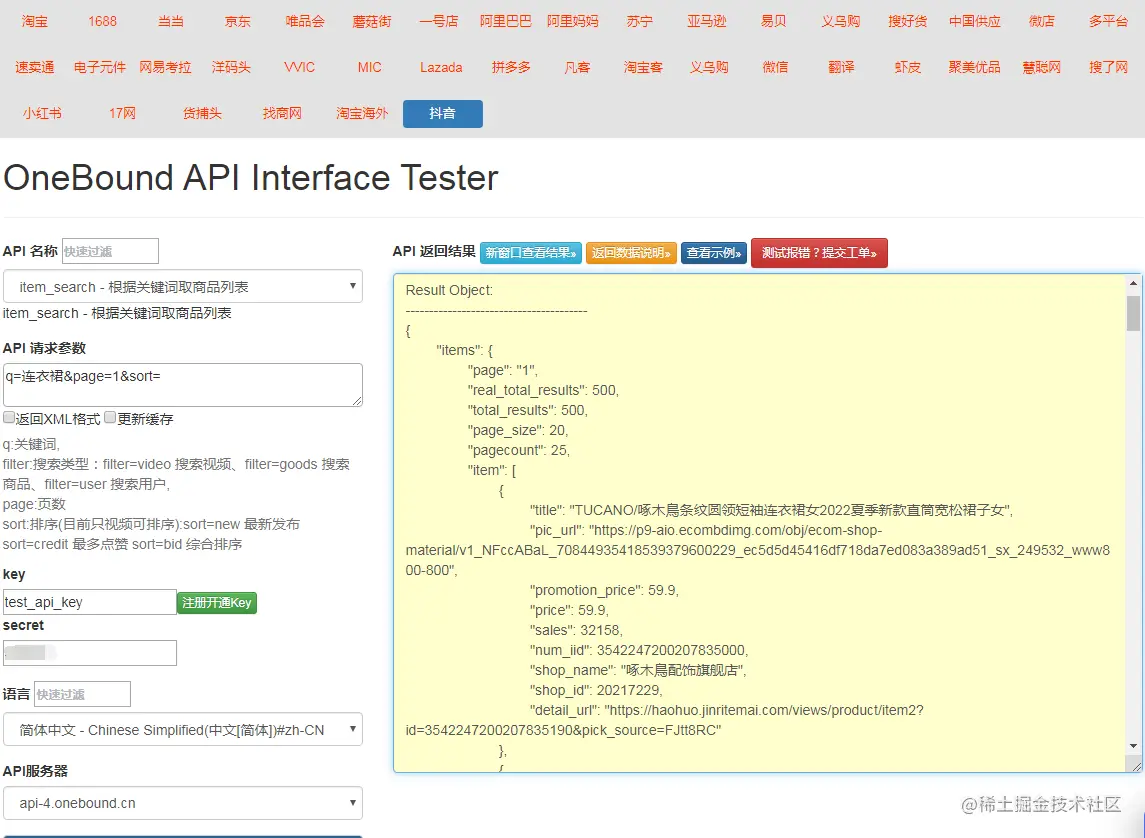Click the result panel scrollbar thumb
This screenshot has height=838, width=1145.
coord(1133,313)
